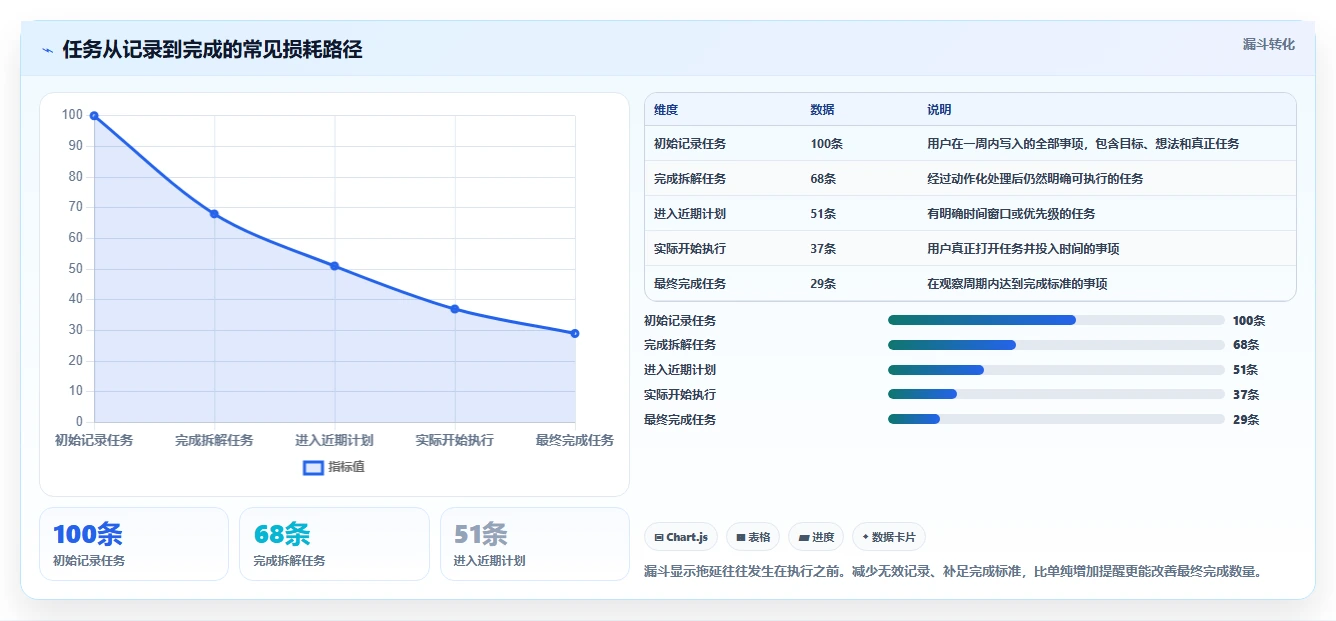Click the Chart.js chip icon
The width and height of the screenshot is (1336, 621).
point(659,537)
